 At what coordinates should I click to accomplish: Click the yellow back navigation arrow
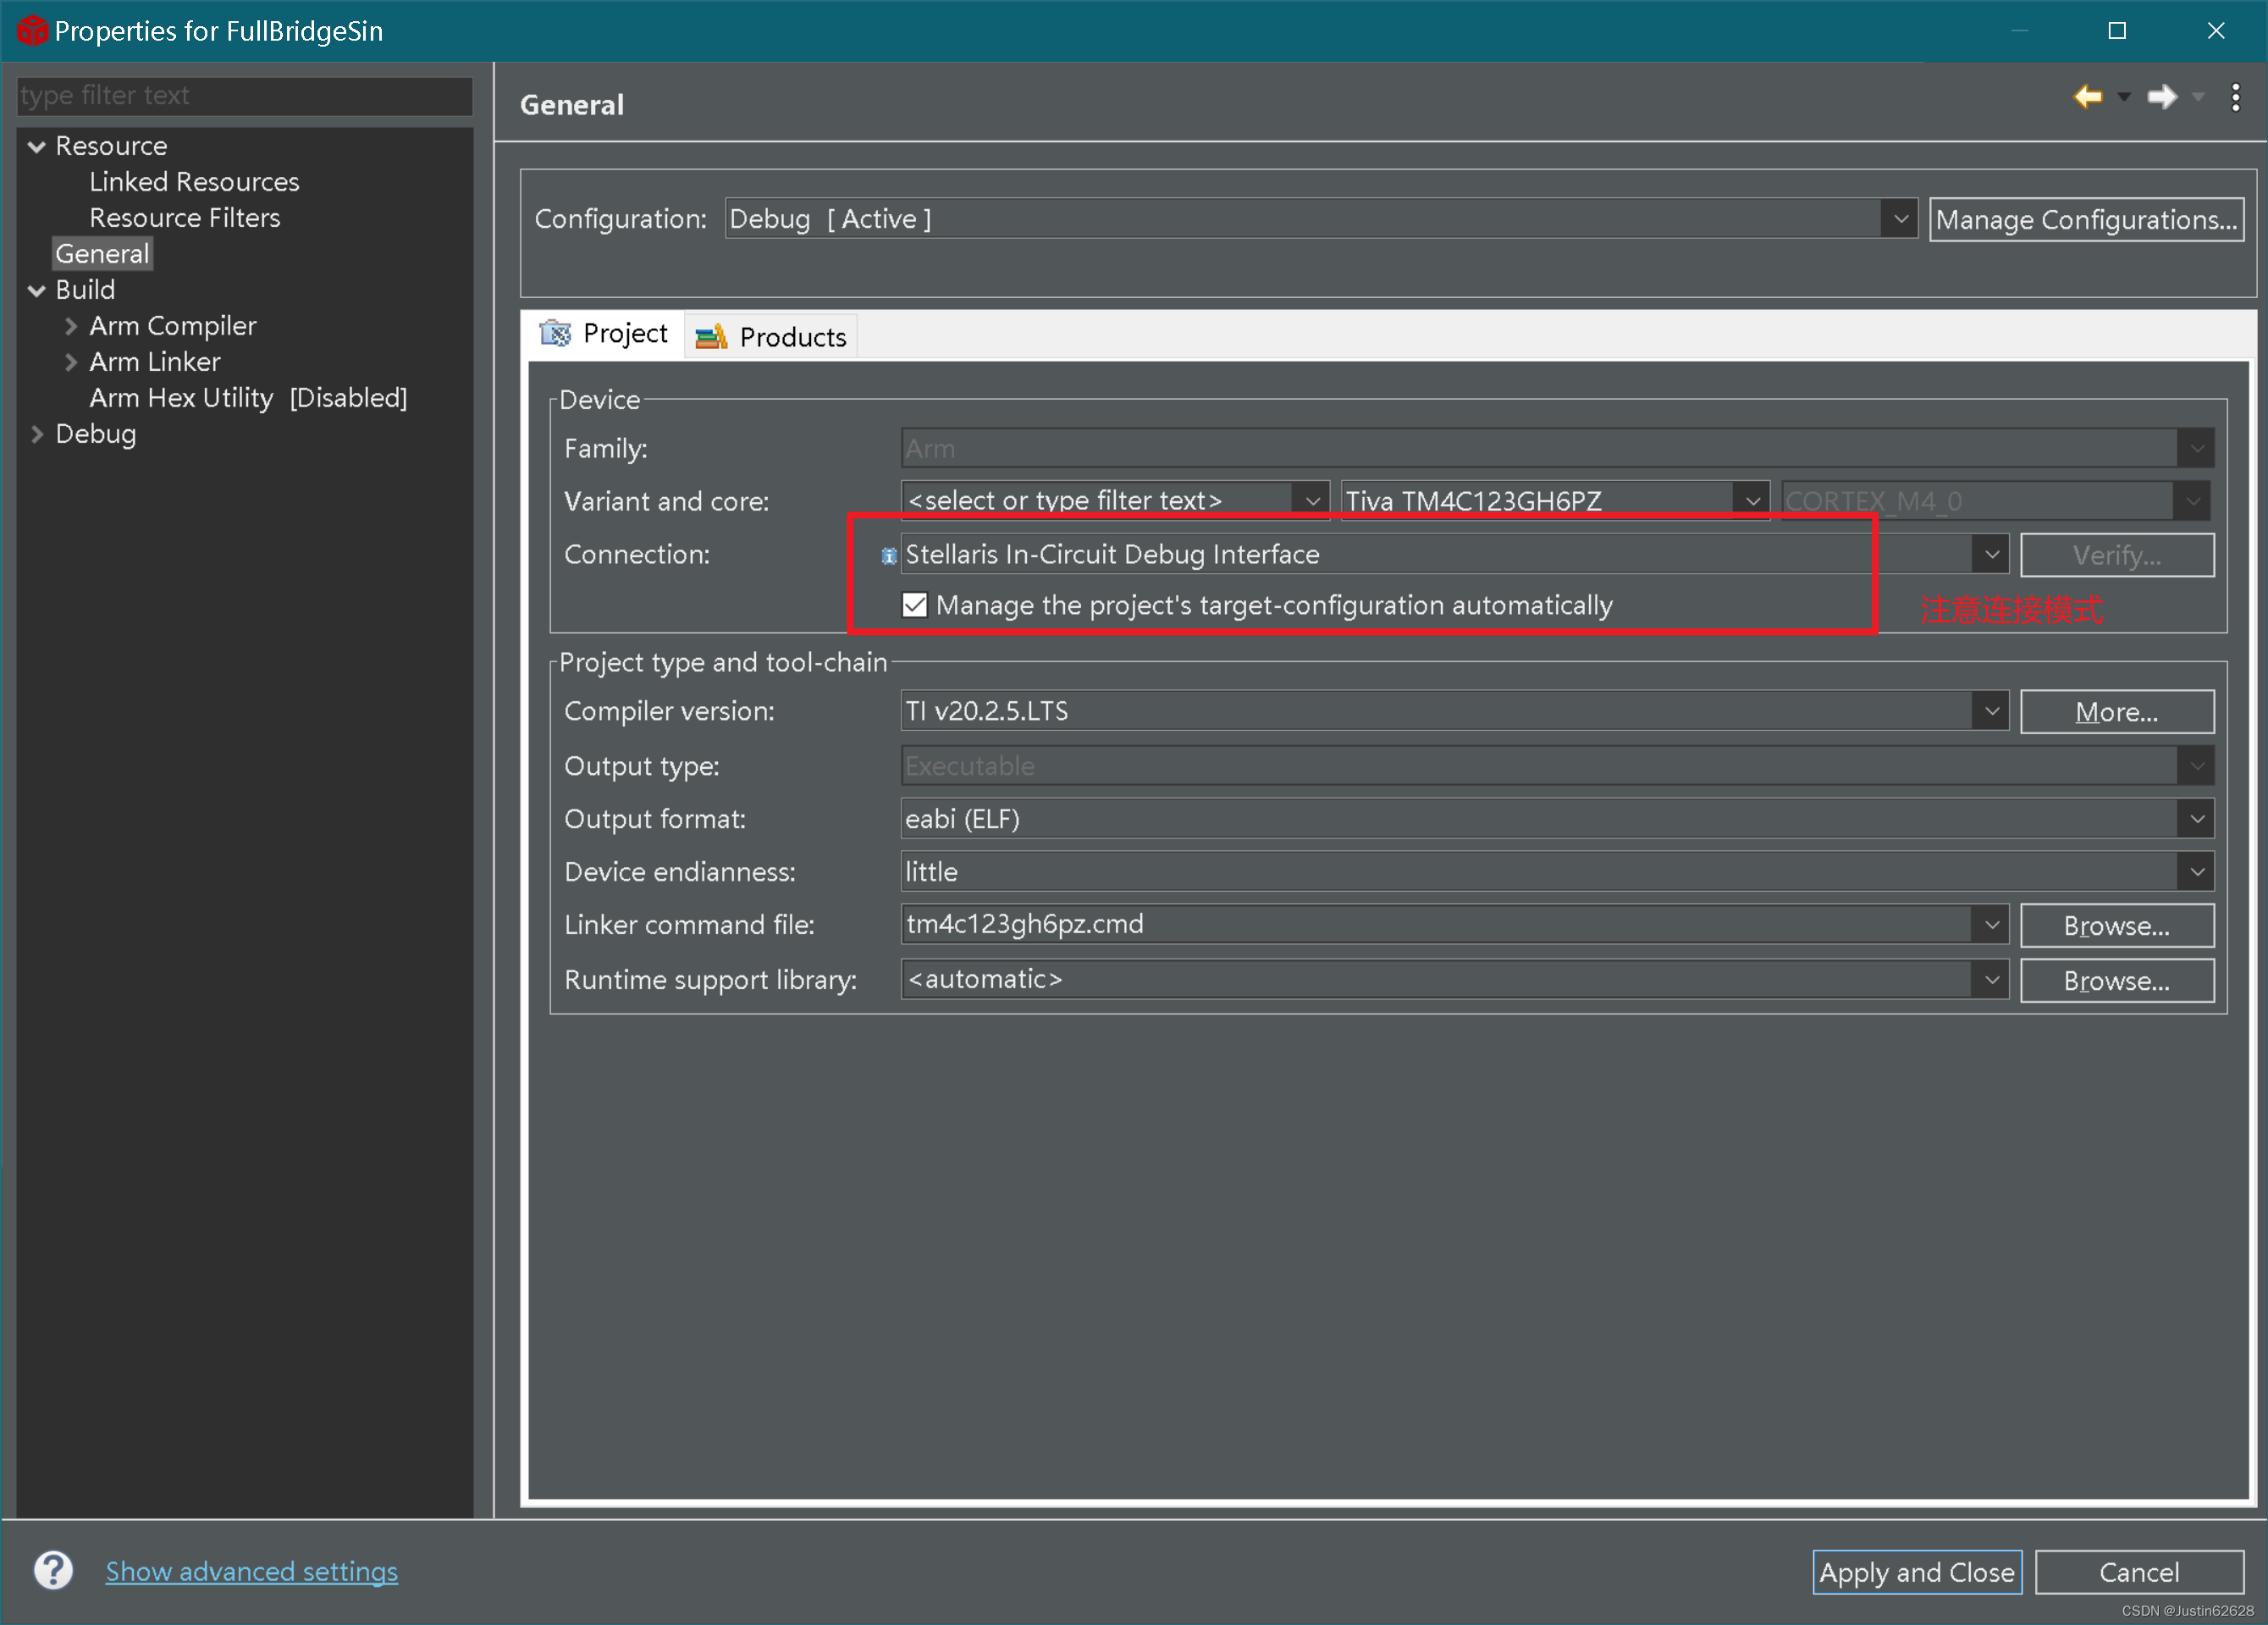[x=2087, y=97]
